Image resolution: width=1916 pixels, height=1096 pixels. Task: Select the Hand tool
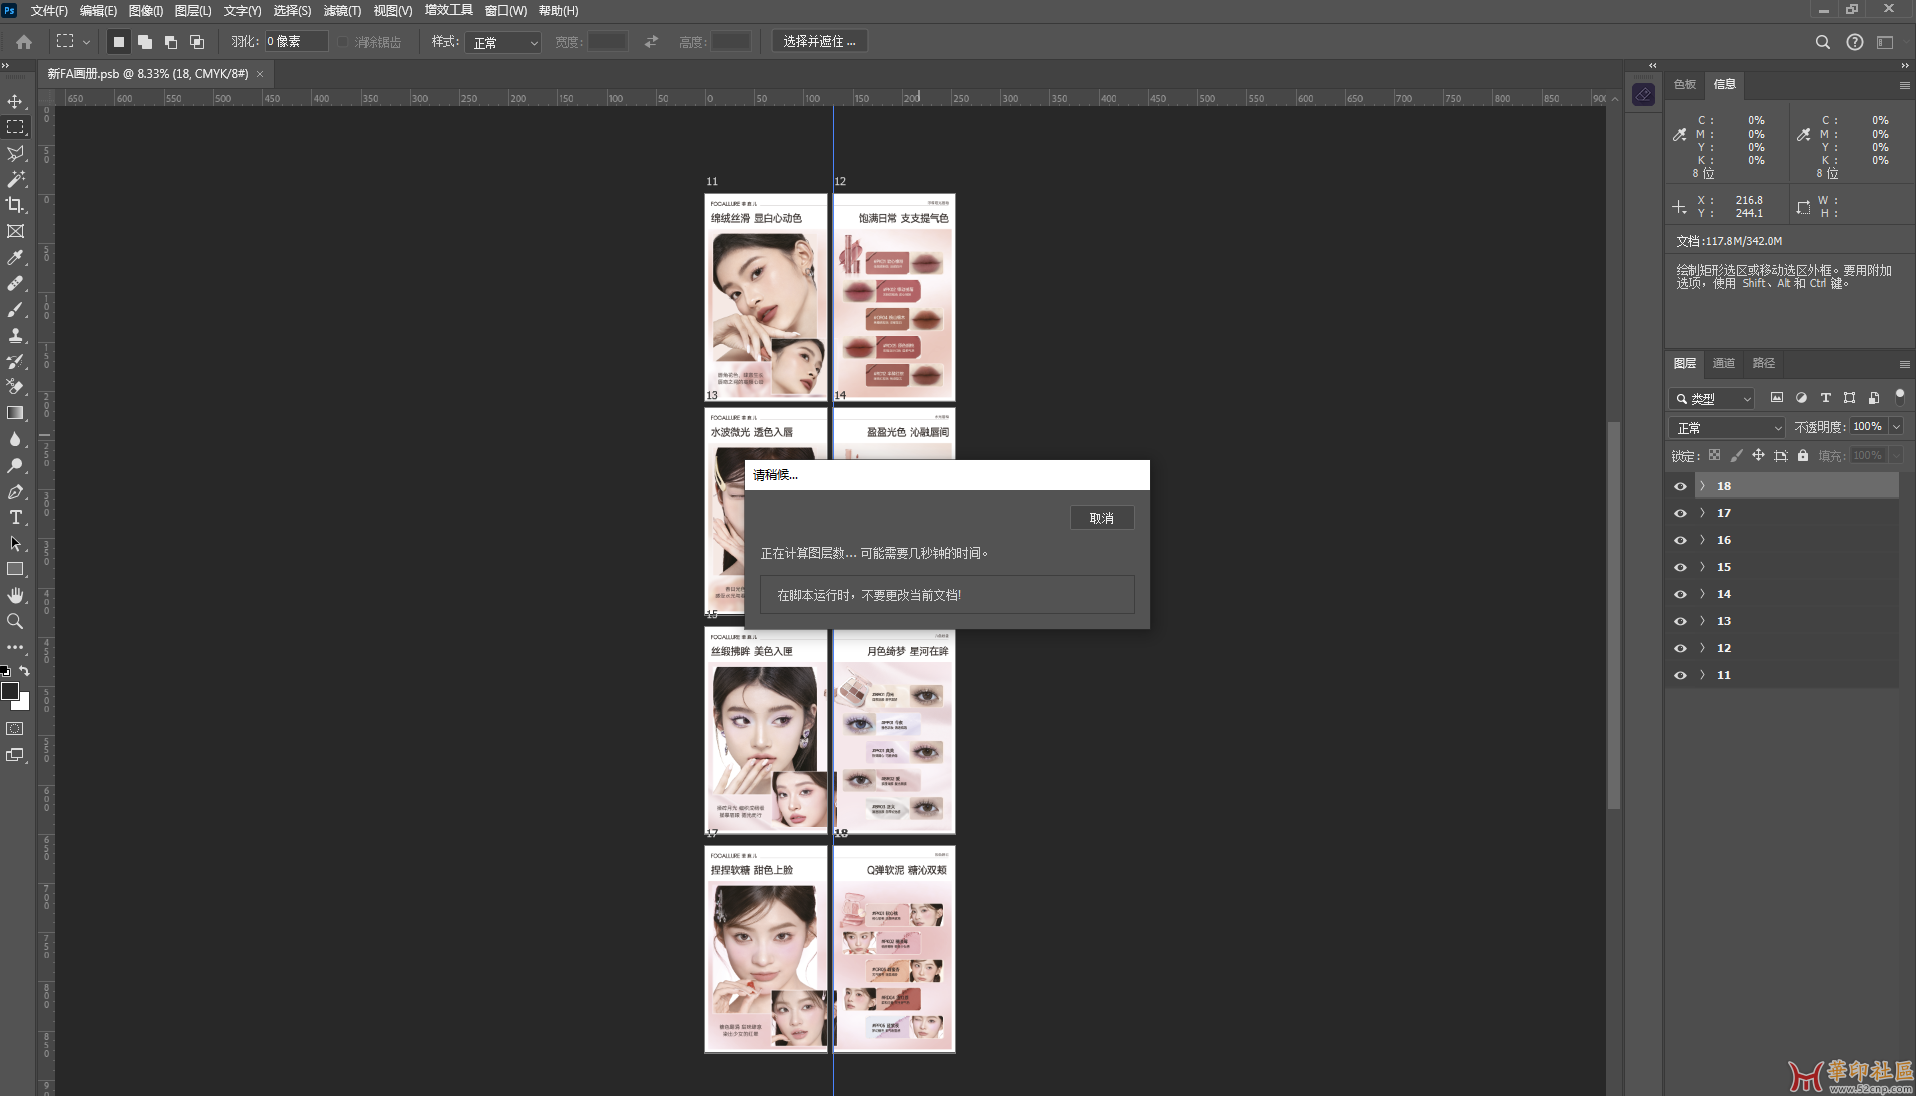point(15,595)
